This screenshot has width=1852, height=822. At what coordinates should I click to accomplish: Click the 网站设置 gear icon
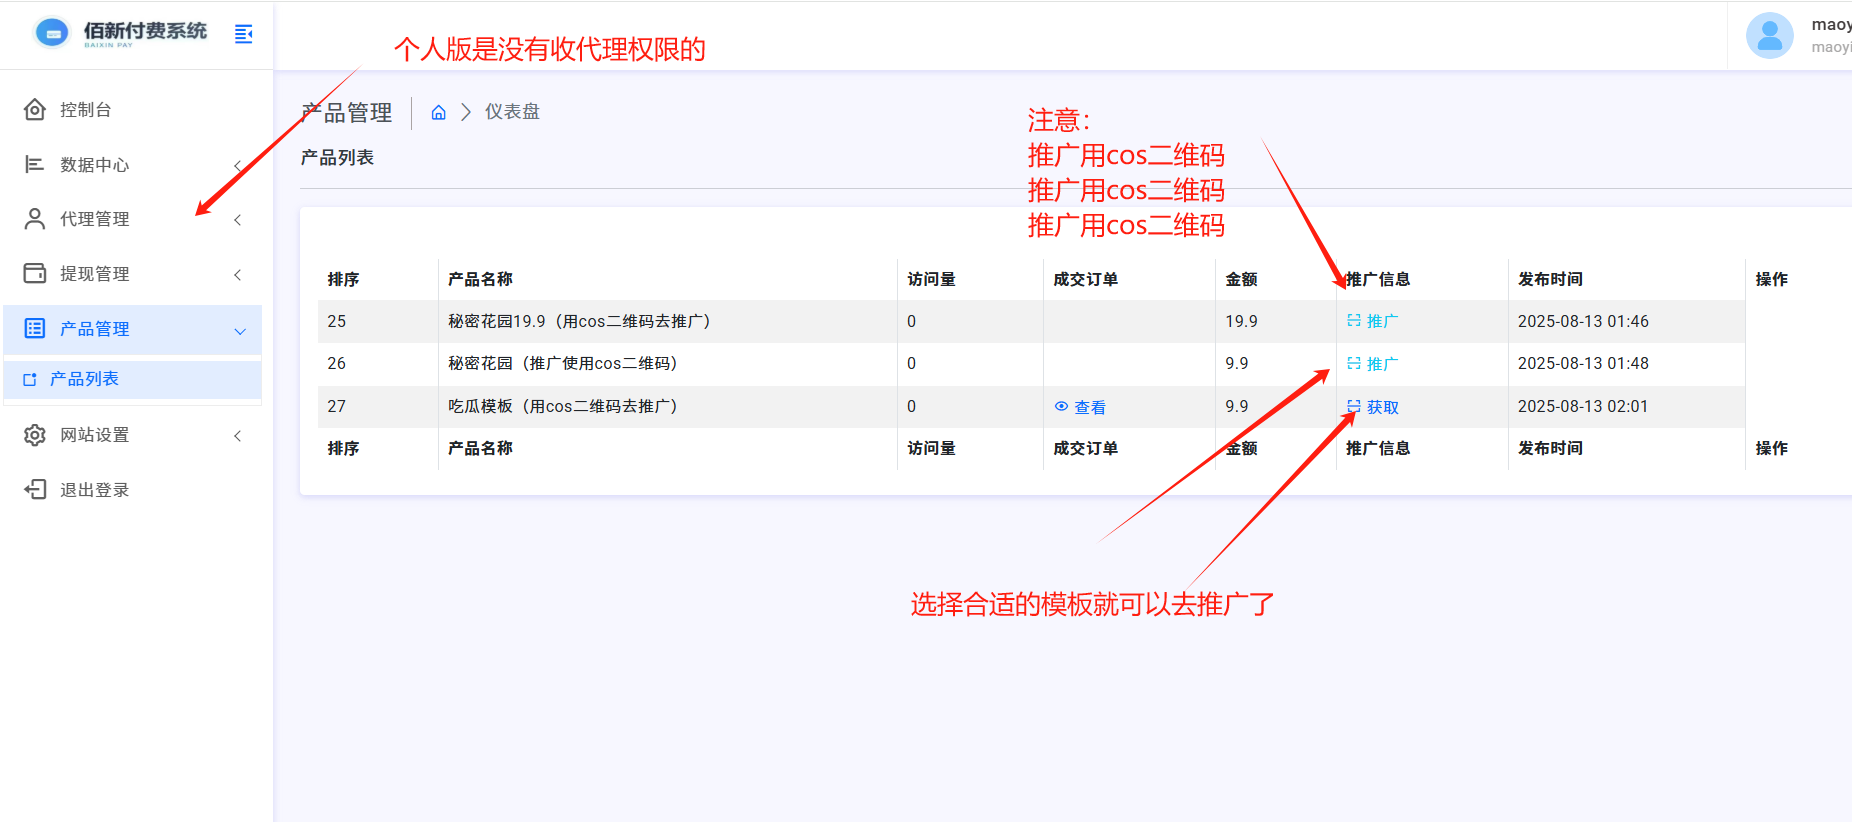(35, 435)
